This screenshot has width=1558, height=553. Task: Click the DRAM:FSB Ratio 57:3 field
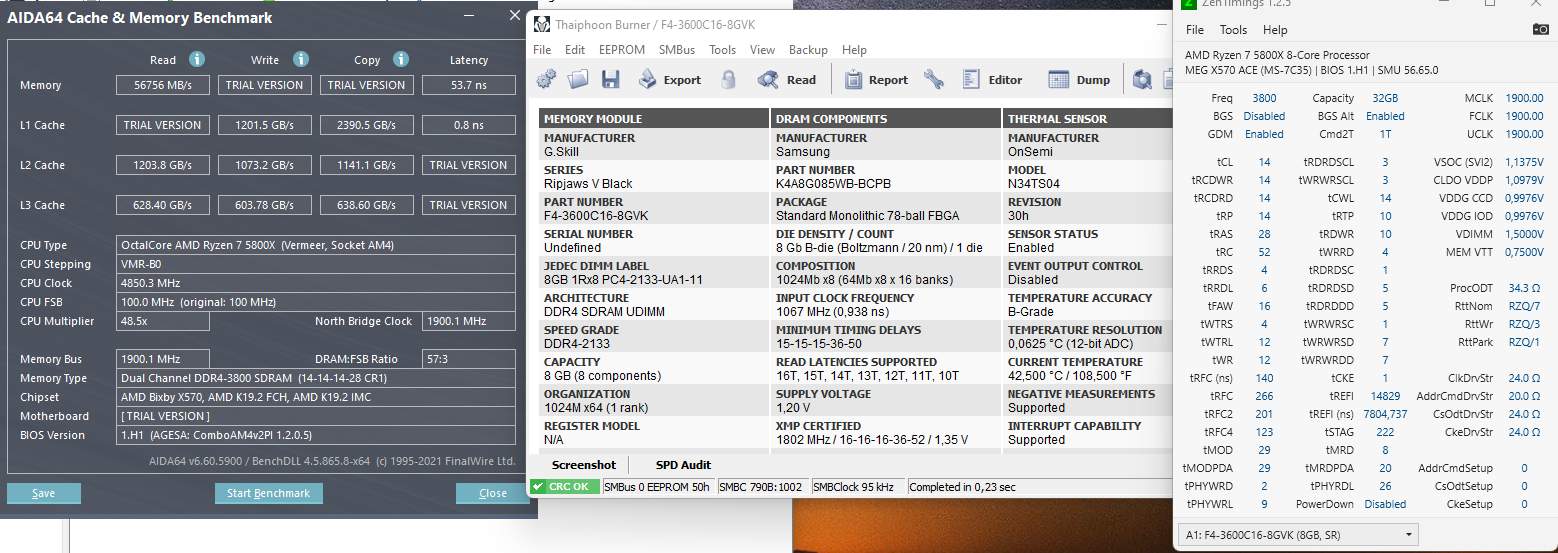click(469, 359)
